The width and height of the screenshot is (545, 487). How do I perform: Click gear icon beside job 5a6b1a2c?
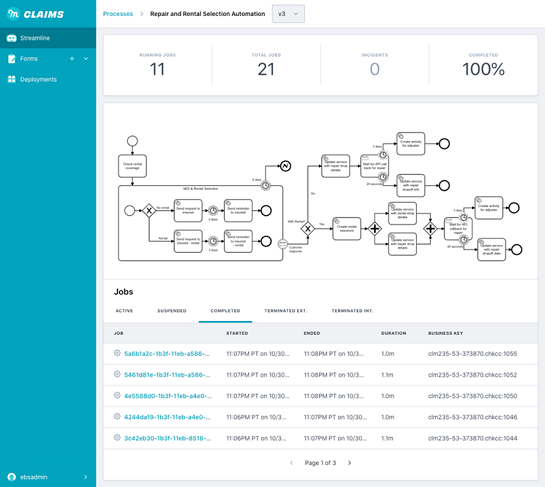coord(117,353)
